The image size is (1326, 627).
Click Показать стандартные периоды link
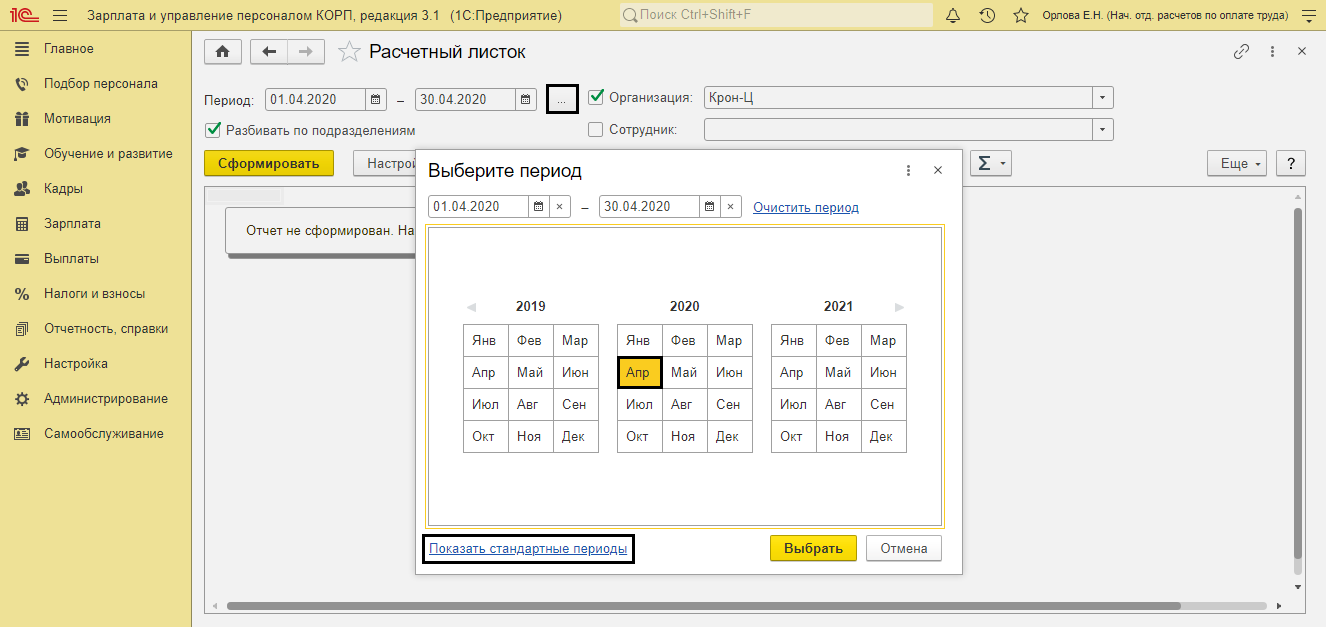tap(528, 548)
